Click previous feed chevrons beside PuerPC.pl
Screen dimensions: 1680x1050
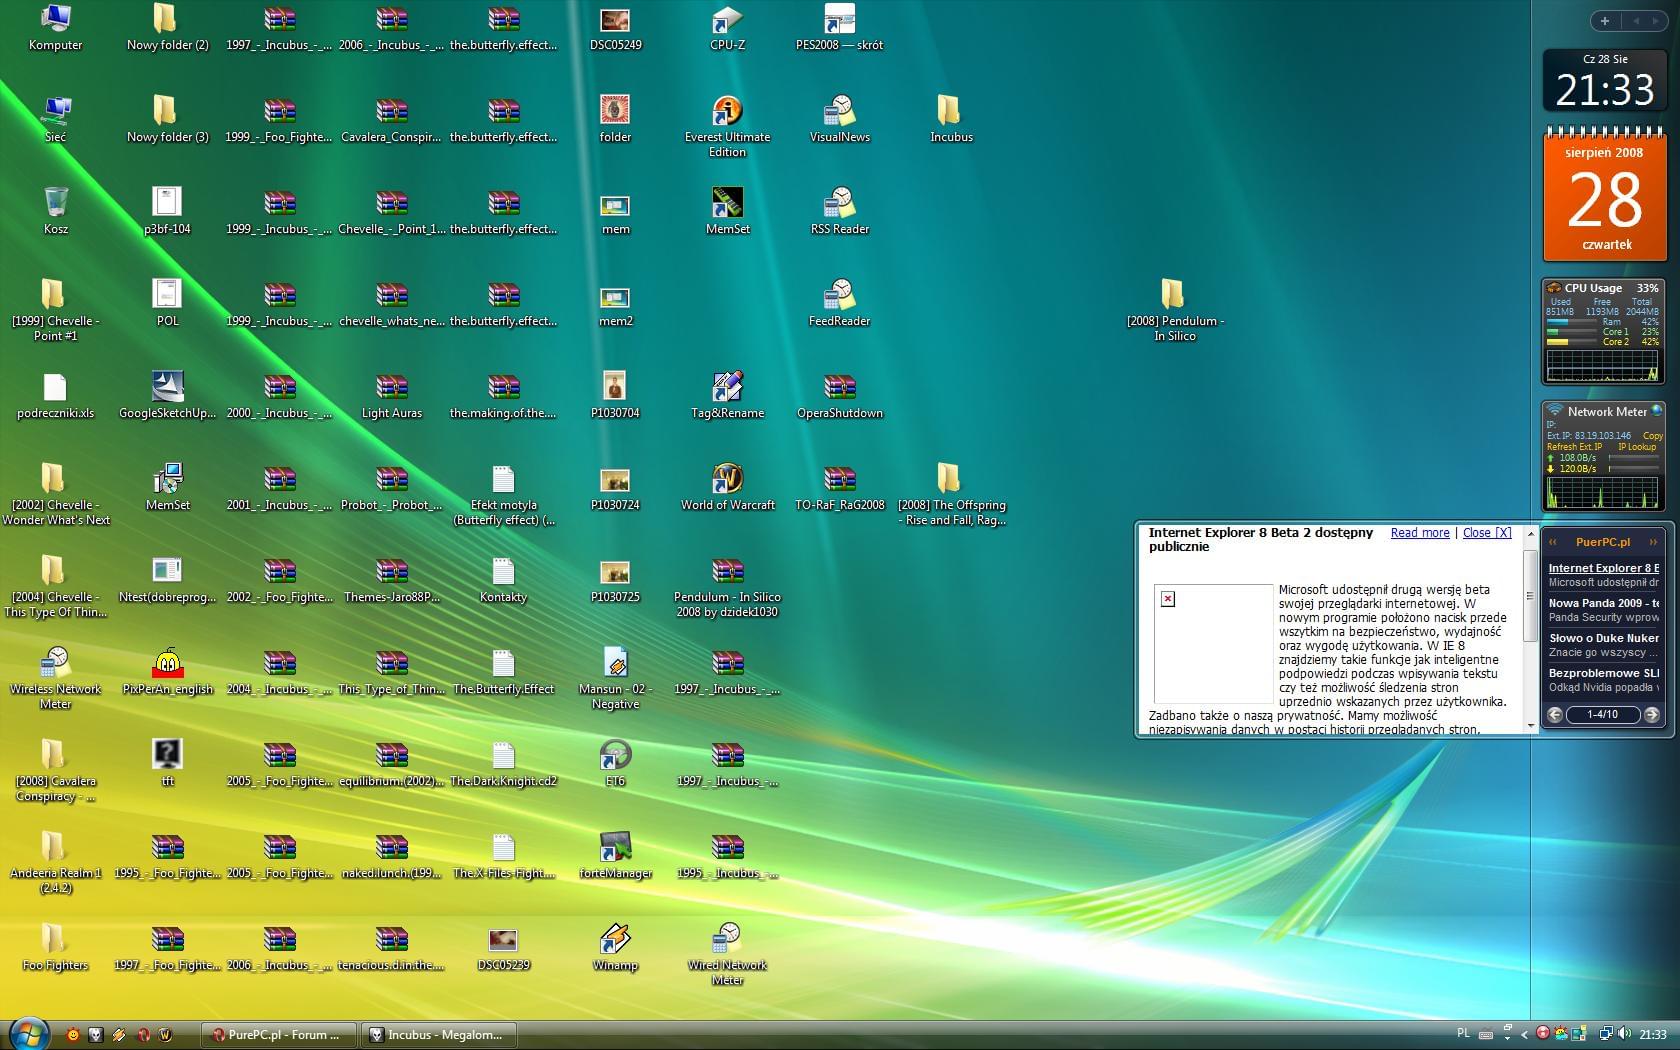pyautogui.click(x=1553, y=542)
